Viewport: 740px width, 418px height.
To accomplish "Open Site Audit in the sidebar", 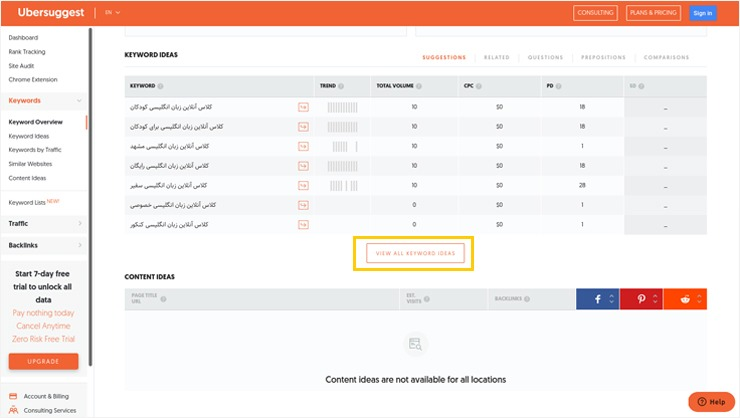I will [21, 66].
